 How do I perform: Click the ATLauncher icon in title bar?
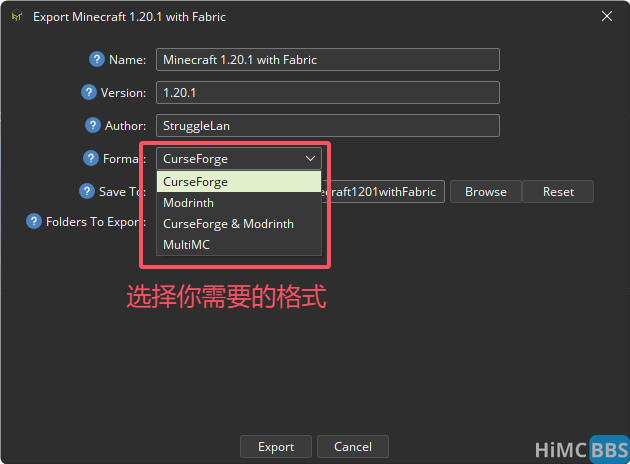click(17, 17)
